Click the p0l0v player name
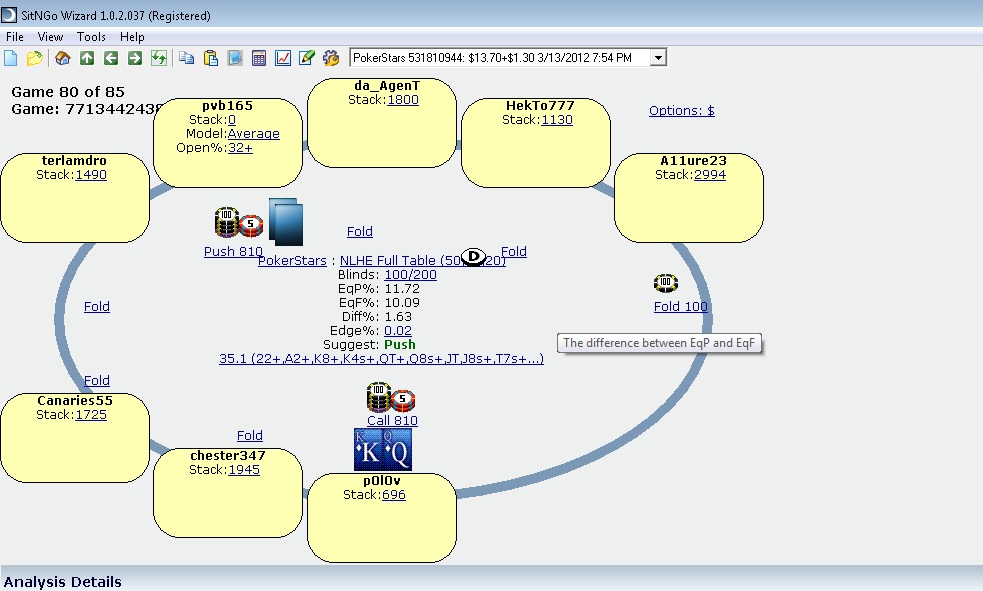 click(x=382, y=481)
